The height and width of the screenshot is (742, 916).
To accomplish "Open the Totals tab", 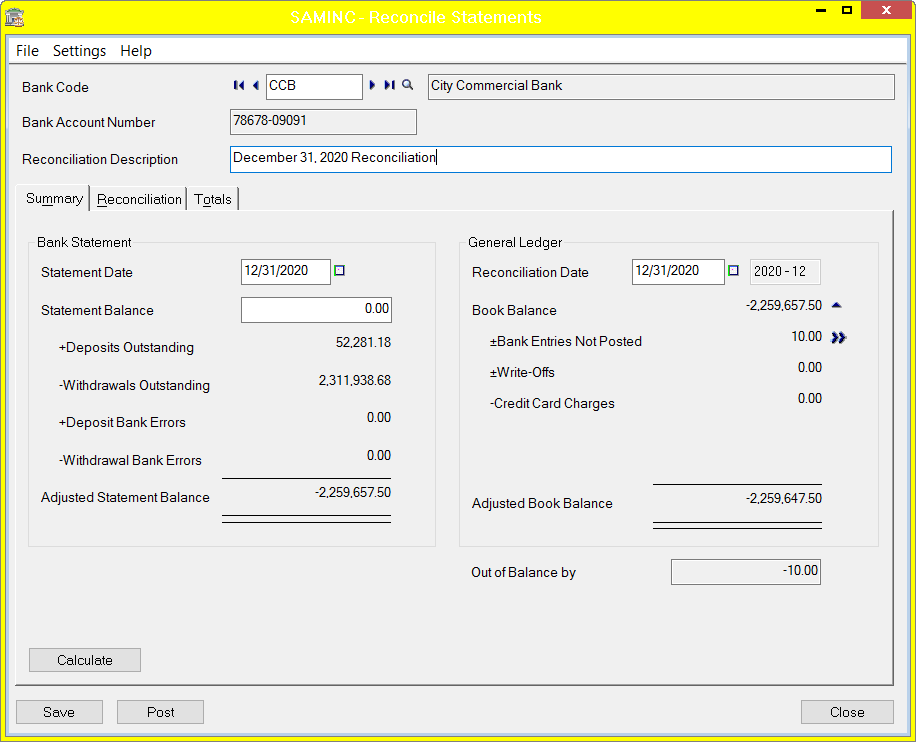I will click(212, 199).
